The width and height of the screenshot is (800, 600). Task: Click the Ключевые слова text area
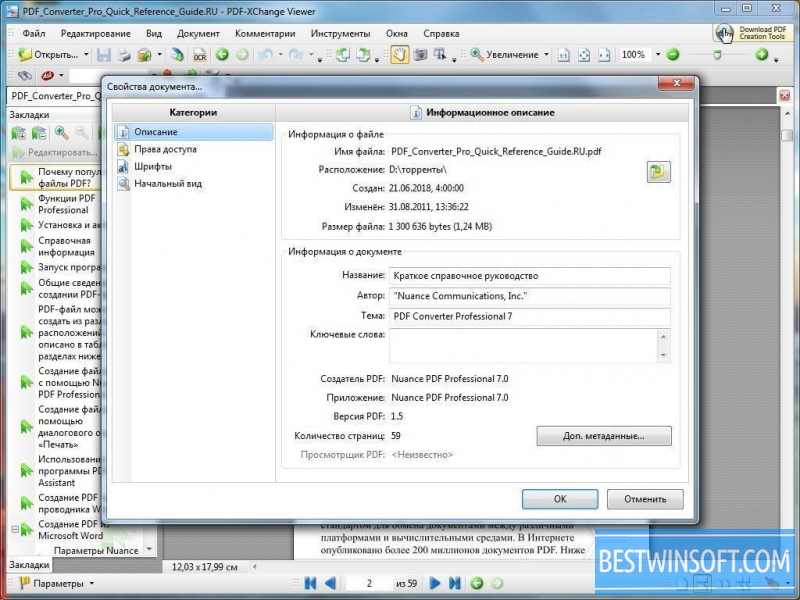(524, 345)
